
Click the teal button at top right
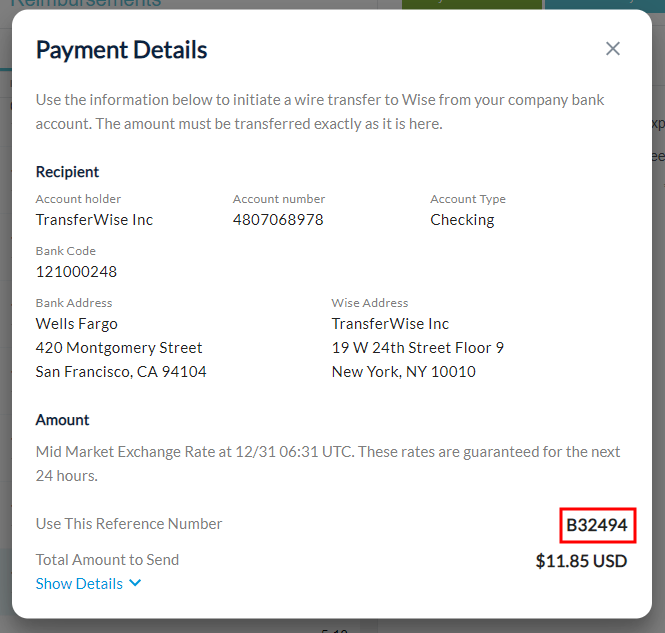click(604, 4)
